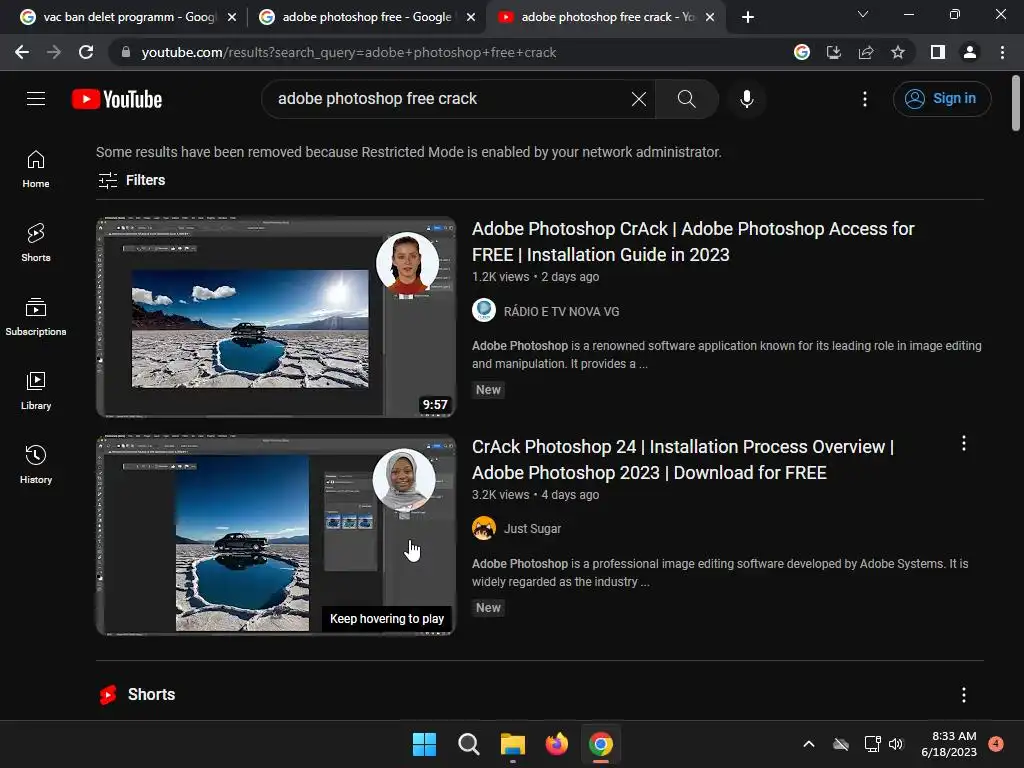Show hidden system tray icons
Image resolution: width=1024 pixels, height=768 pixels.
click(x=808, y=744)
